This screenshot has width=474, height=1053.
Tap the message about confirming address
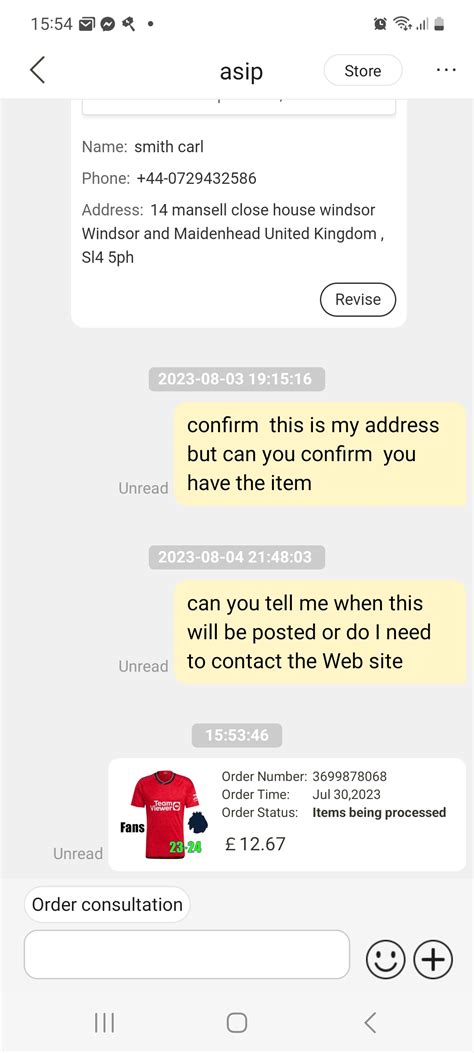pyautogui.click(x=320, y=454)
